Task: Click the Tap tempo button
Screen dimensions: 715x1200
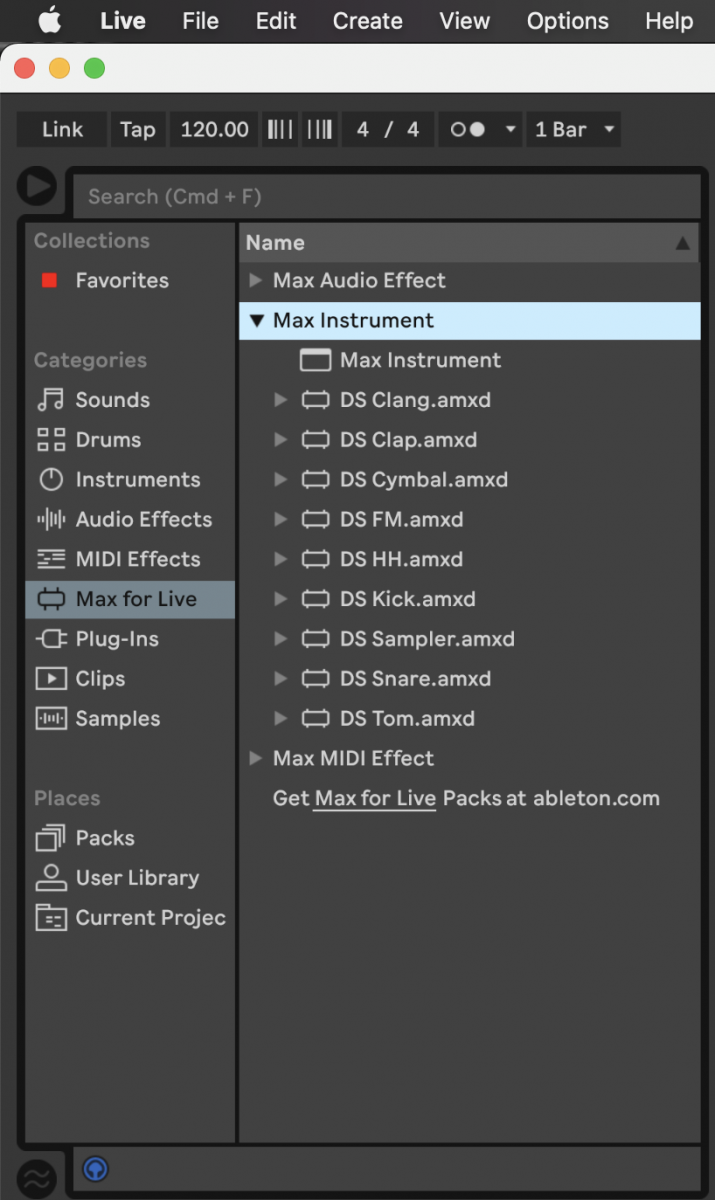Action: coord(138,129)
